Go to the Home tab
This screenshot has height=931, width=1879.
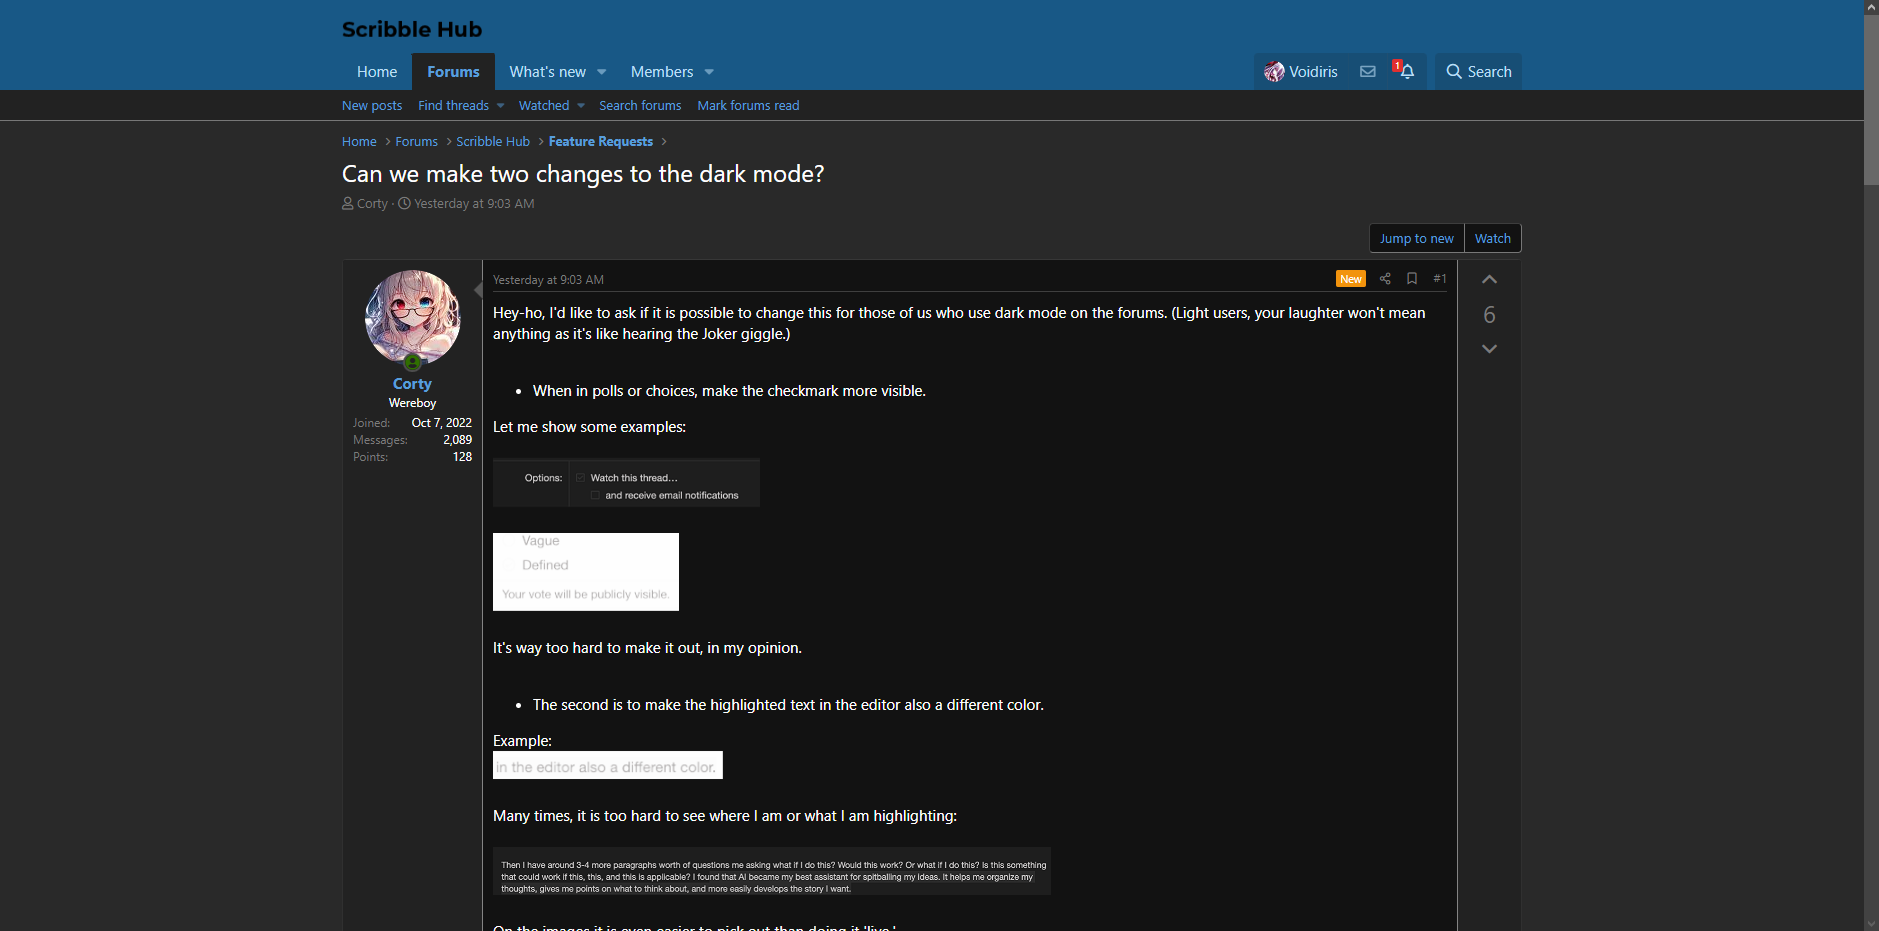377,72
